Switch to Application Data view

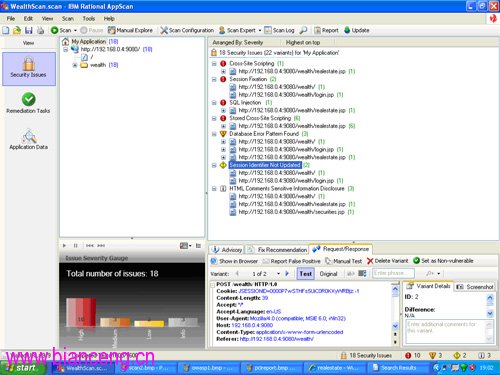coord(28,140)
